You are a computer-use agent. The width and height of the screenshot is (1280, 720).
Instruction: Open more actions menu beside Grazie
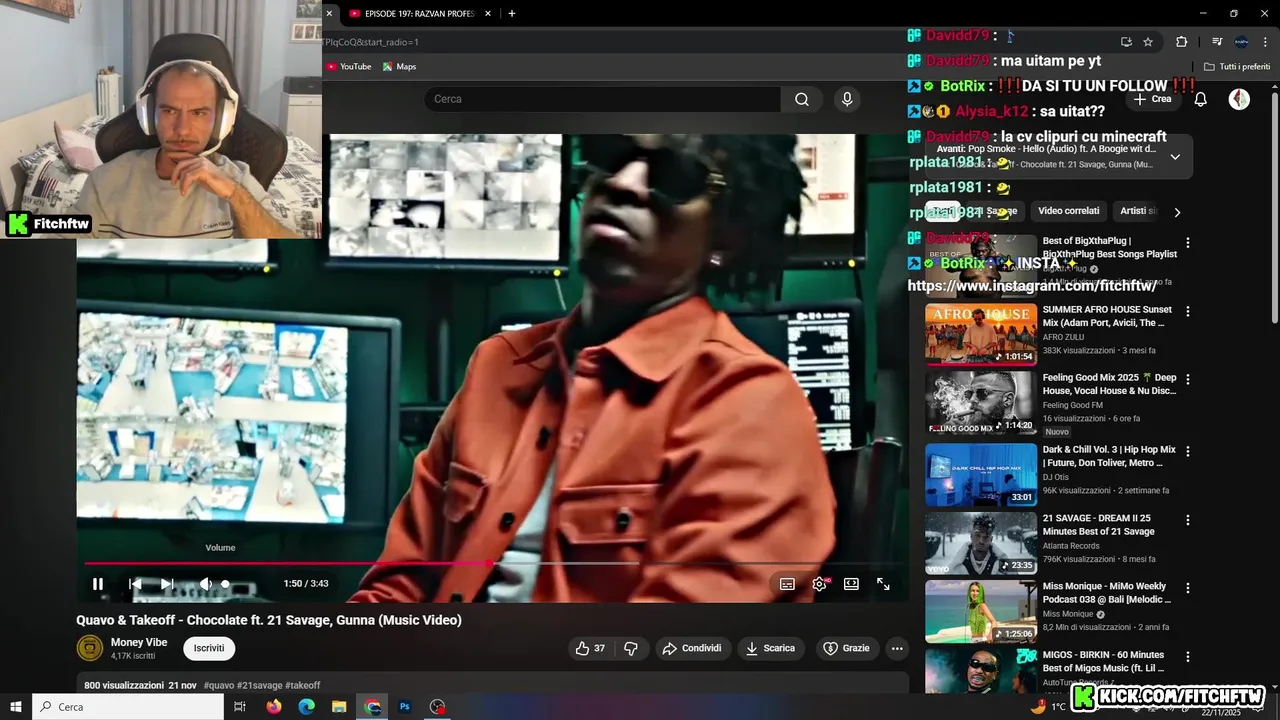(x=897, y=648)
